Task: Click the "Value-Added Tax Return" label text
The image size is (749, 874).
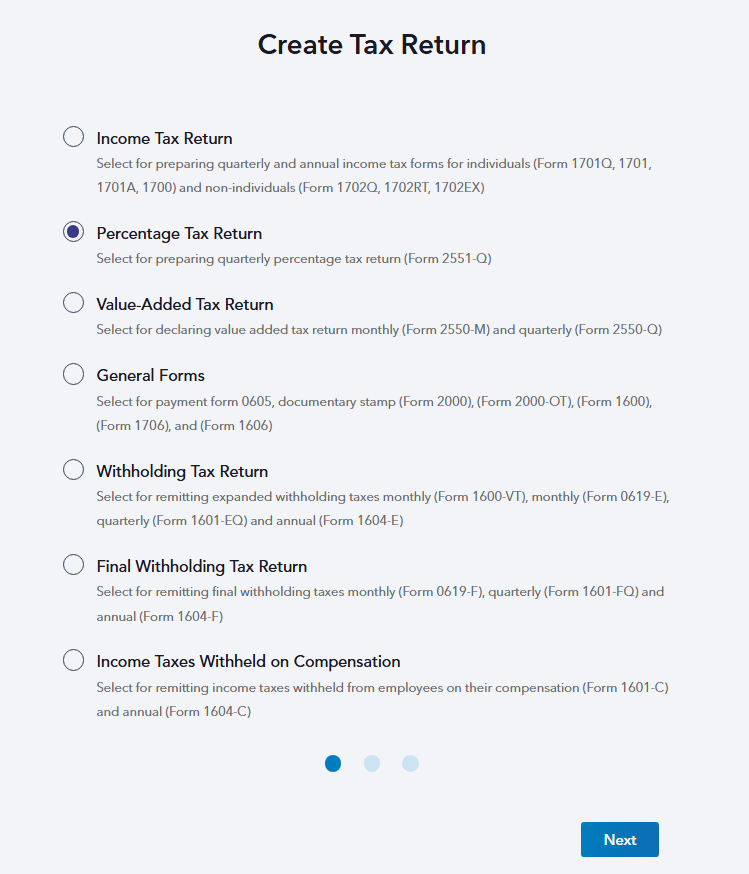Action: click(185, 304)
